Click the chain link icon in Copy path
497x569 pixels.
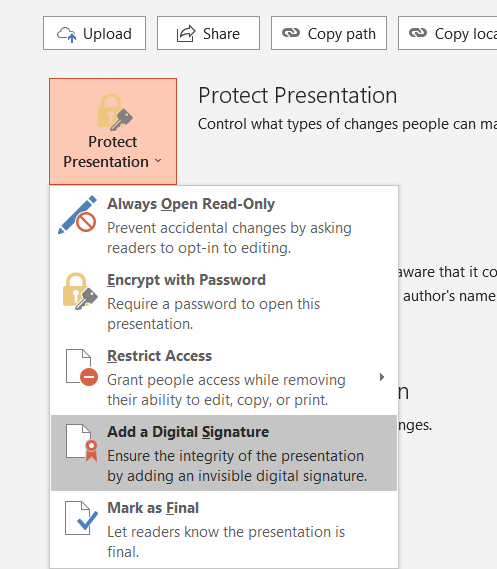291,33
